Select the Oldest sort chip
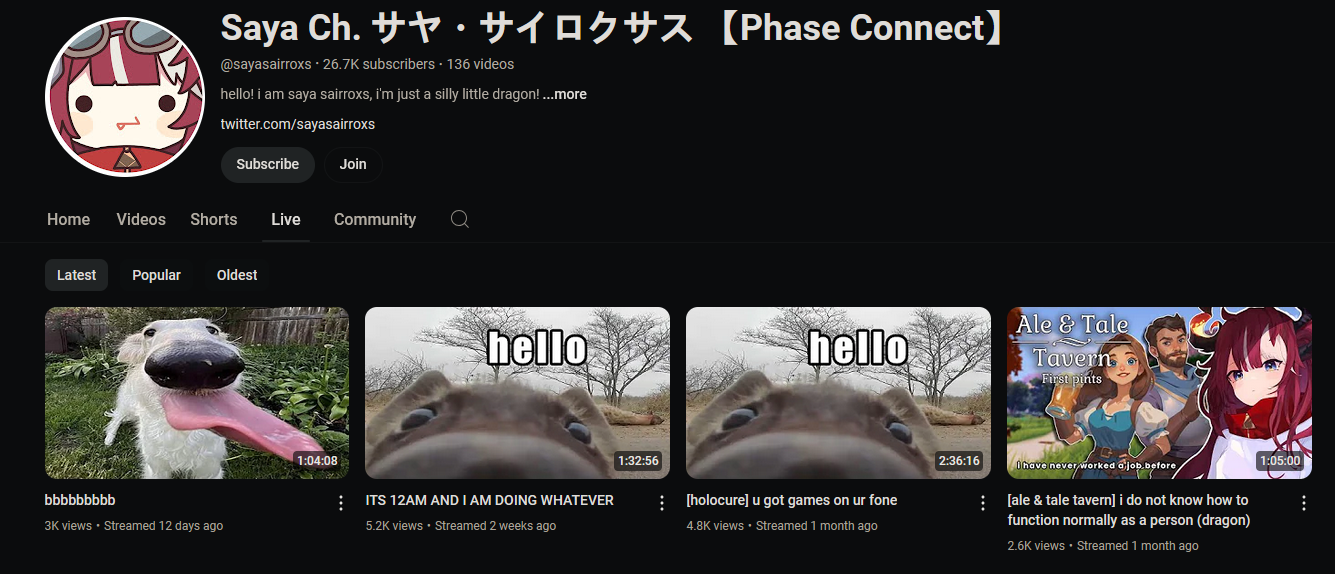 (x=237, y=275)
